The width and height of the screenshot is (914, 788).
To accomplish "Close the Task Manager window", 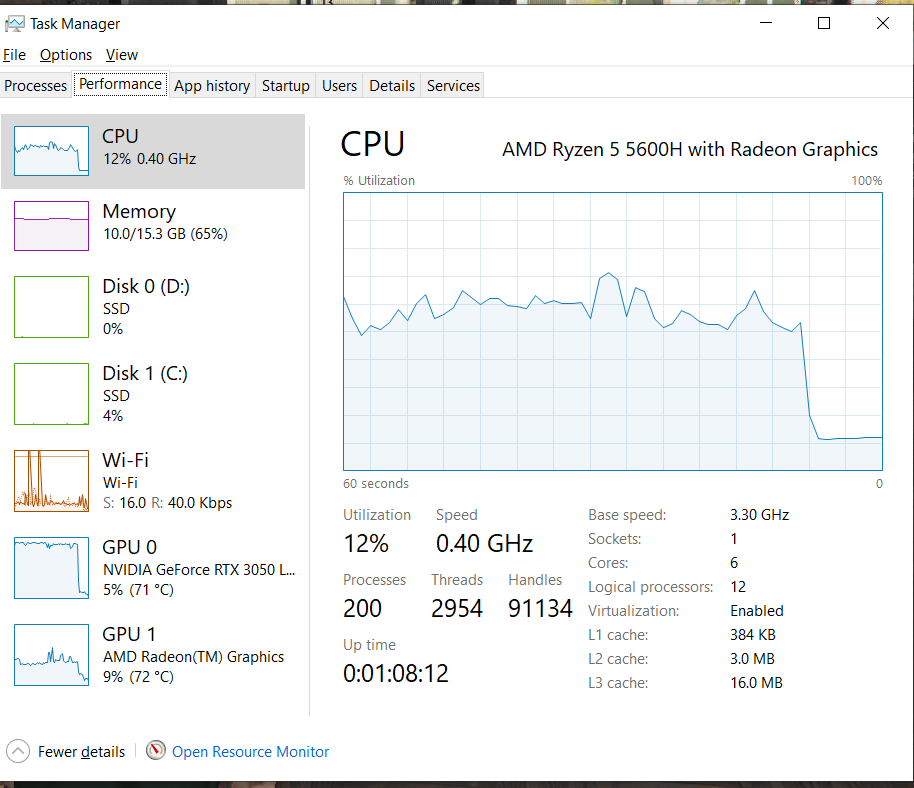I will tap(883, 23).
